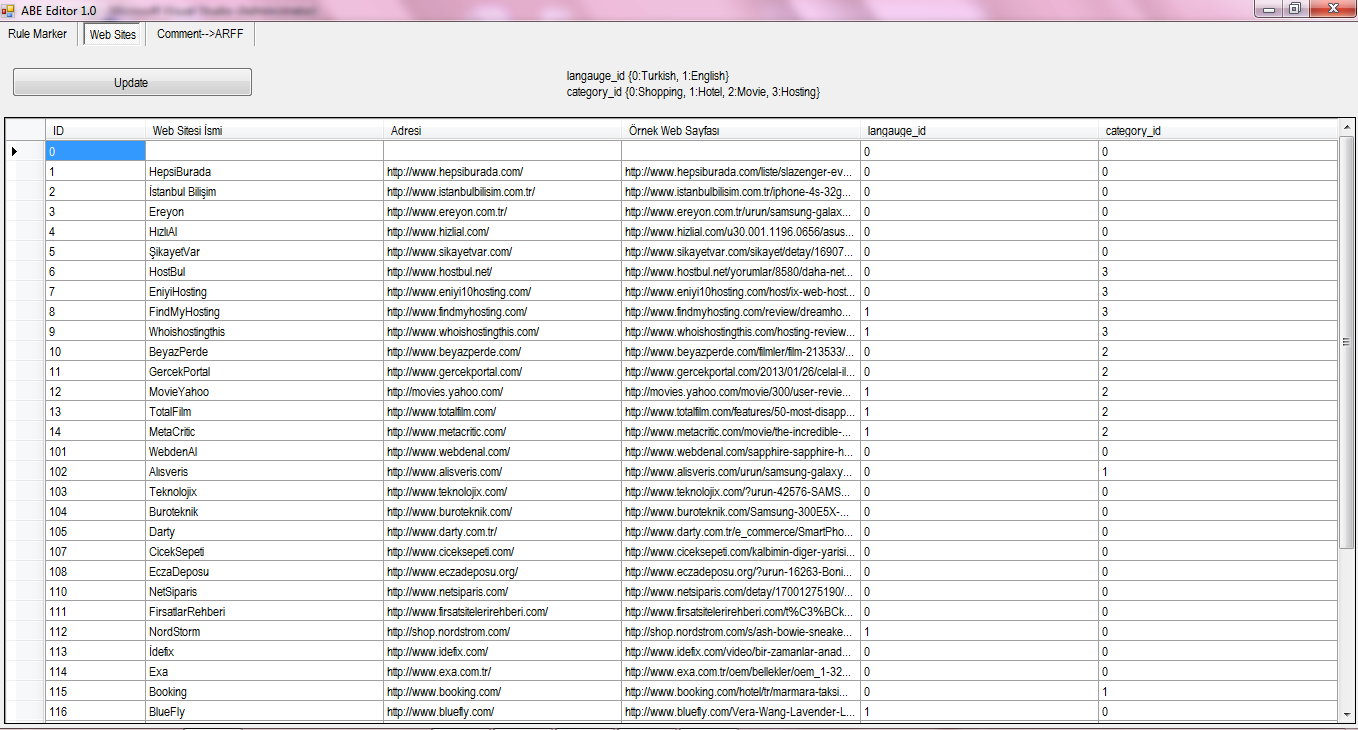This screenshot has width=1358, height=730.
Task: Click the vertical scrollbar thumb
Action: coord(1346,342)
